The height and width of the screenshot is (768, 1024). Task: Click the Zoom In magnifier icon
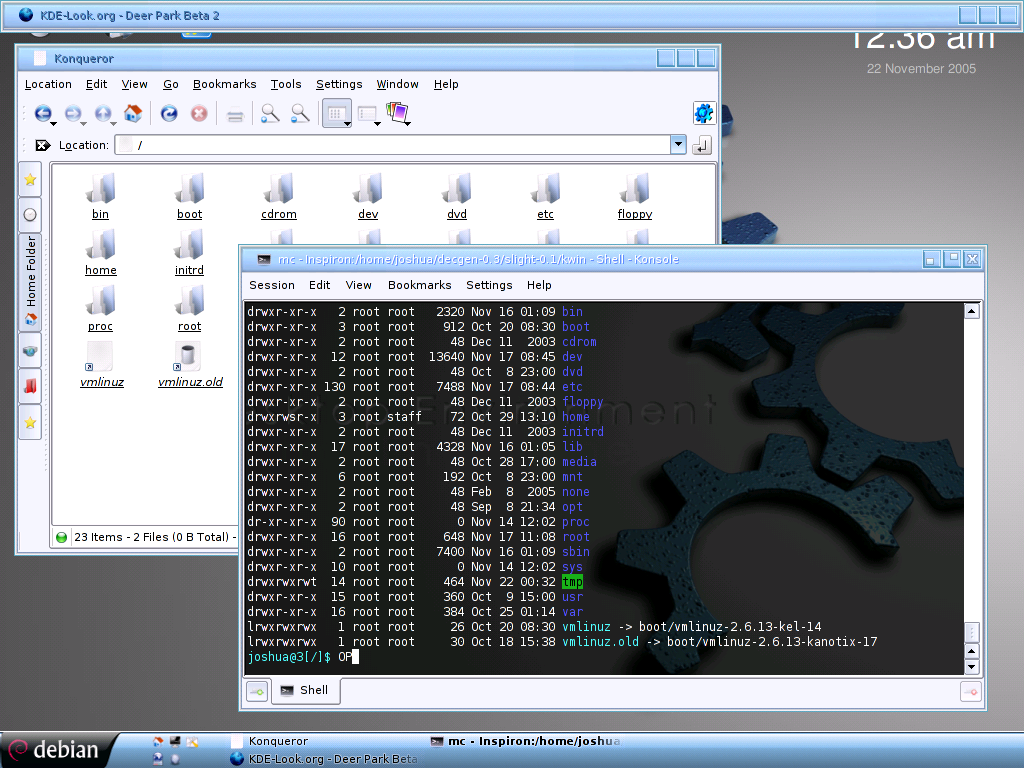coord(270,114)
